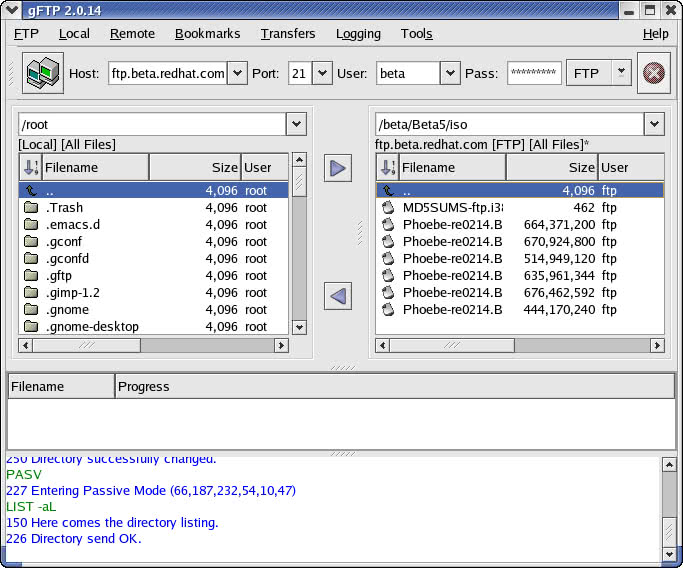Open the FTP protocol selector
This screenshot has height=568, width=683.
[598, 73]
